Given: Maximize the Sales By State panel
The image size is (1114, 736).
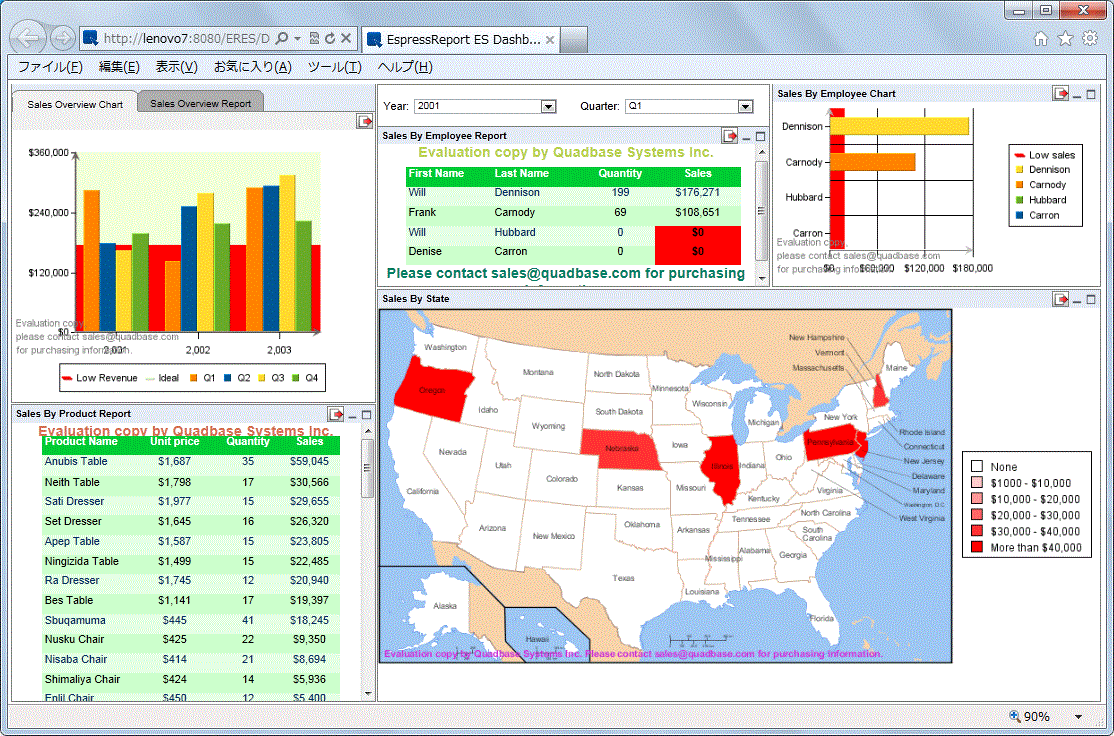Looking at the screenshot, I should 1091,300.
